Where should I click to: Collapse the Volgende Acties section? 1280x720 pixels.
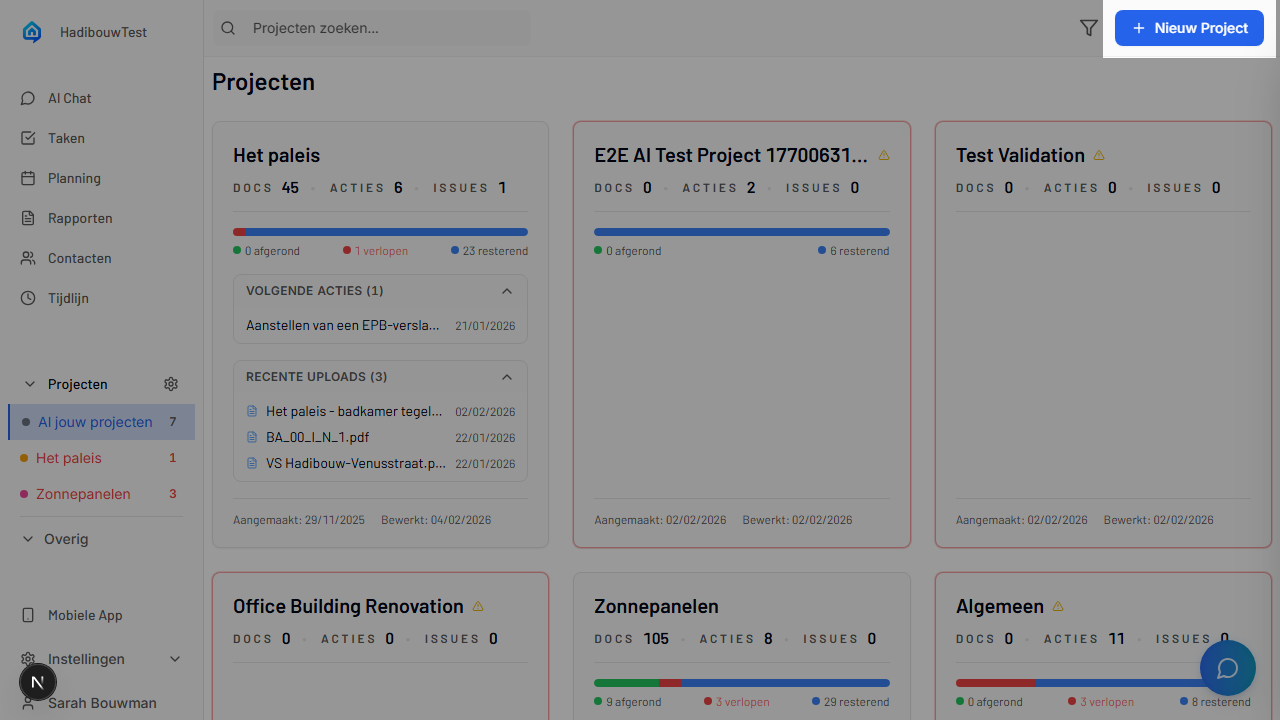[507, 291]
